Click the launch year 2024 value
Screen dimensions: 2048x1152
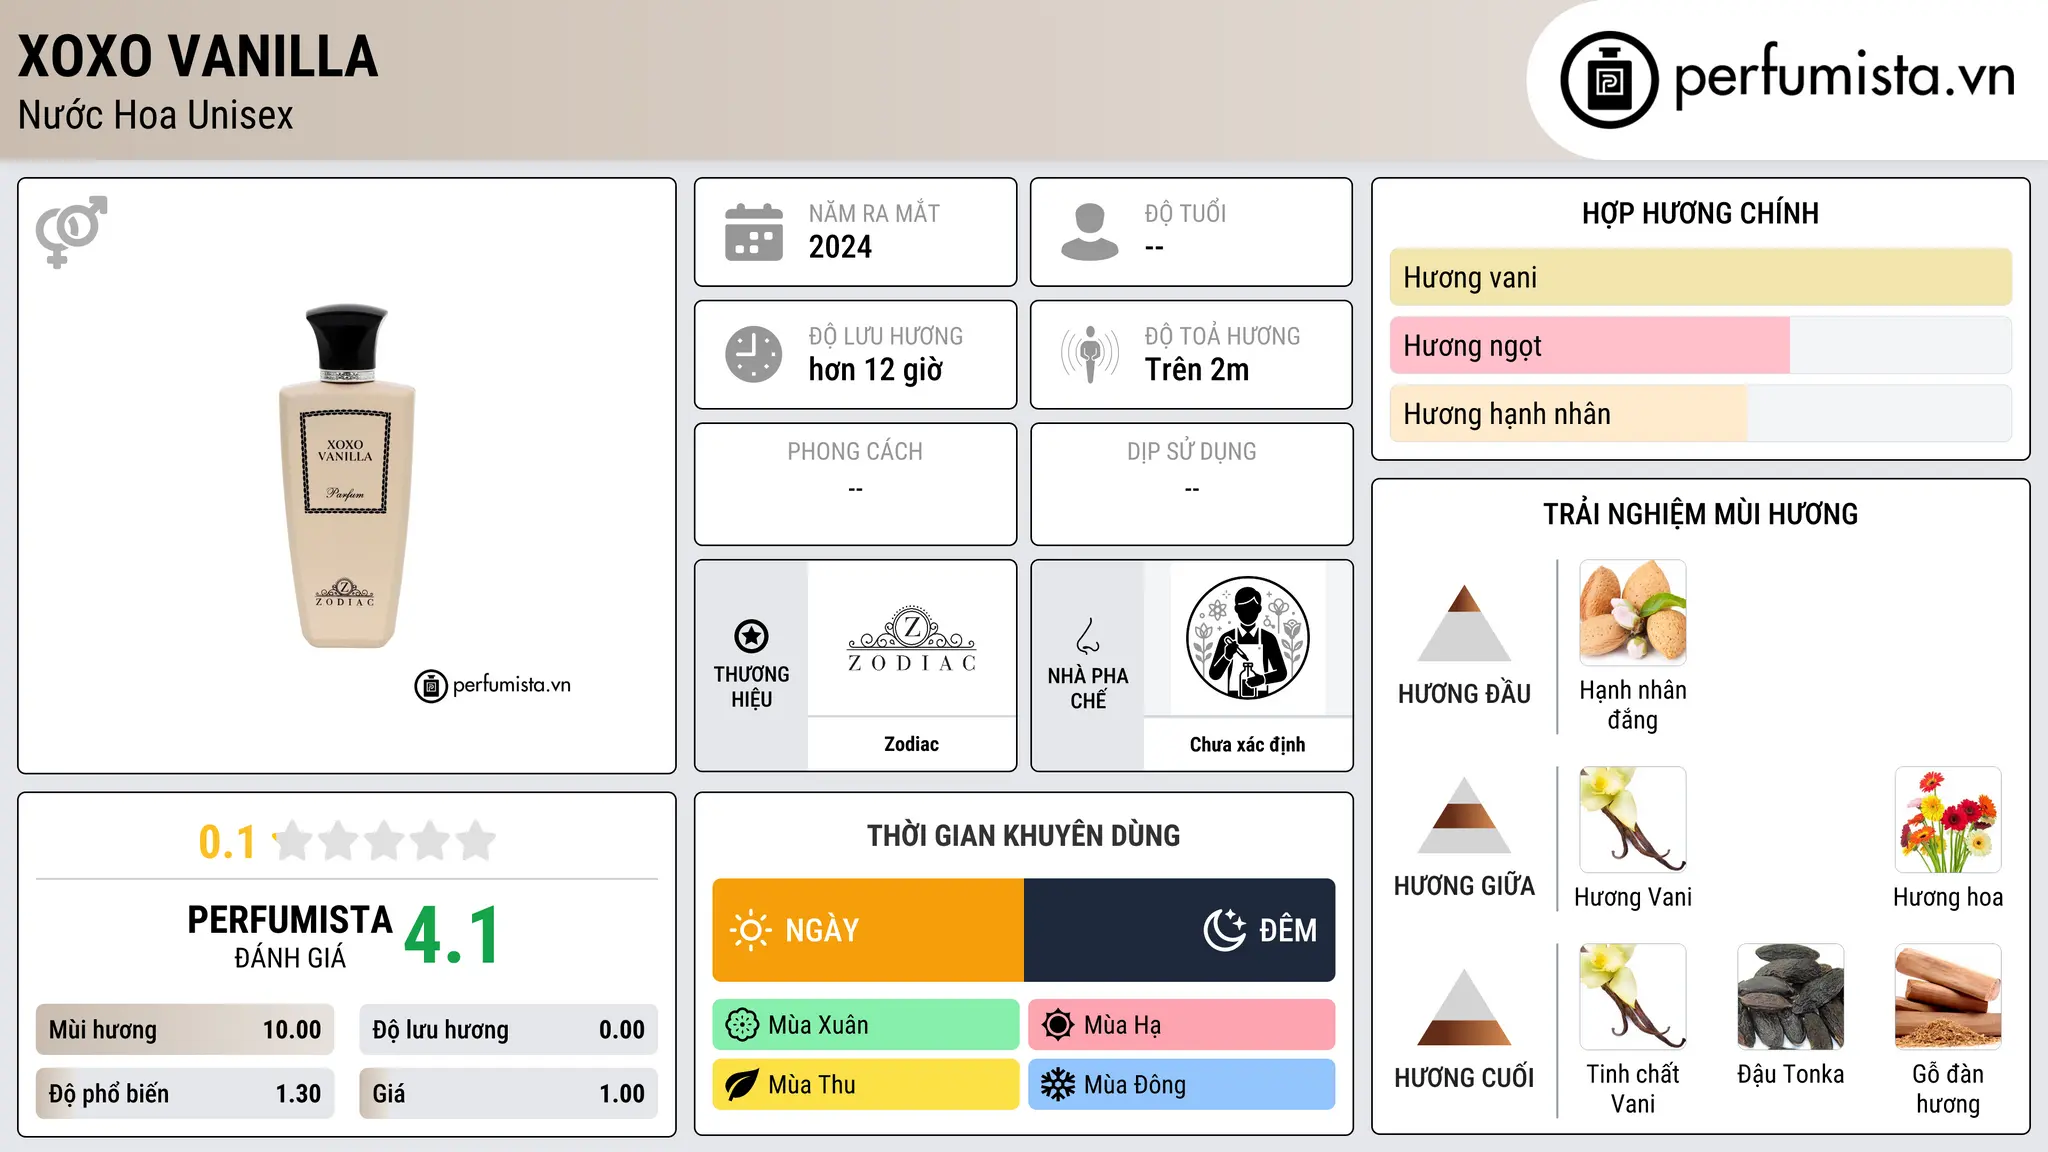(x=840, y=247)
